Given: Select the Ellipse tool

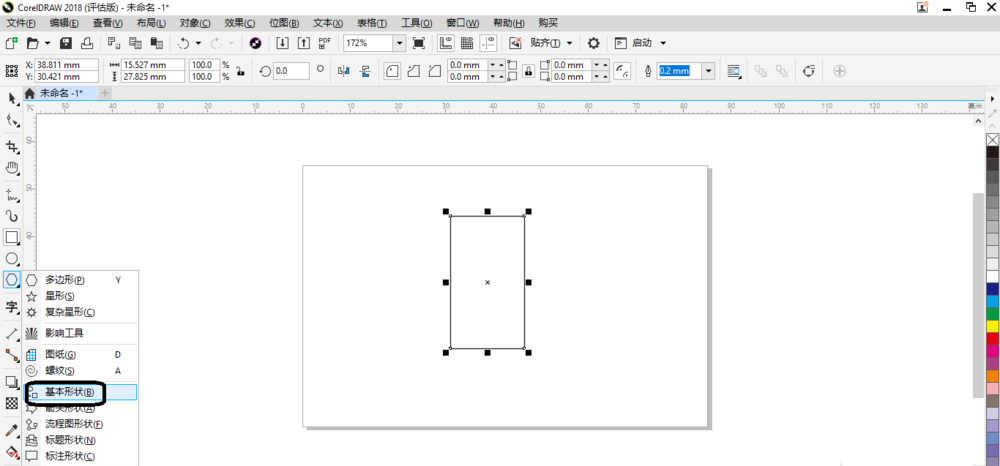Looking at the screenshot, I should click(11, 258).
